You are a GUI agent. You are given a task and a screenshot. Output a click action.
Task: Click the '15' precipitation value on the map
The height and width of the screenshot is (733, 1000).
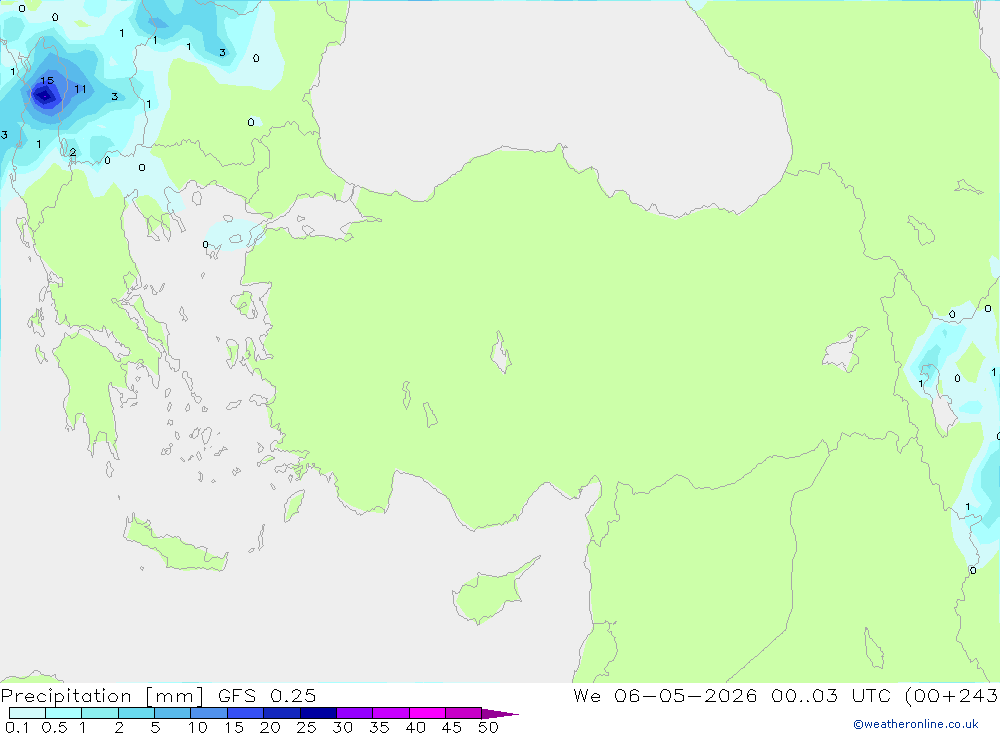coord(47,80)
